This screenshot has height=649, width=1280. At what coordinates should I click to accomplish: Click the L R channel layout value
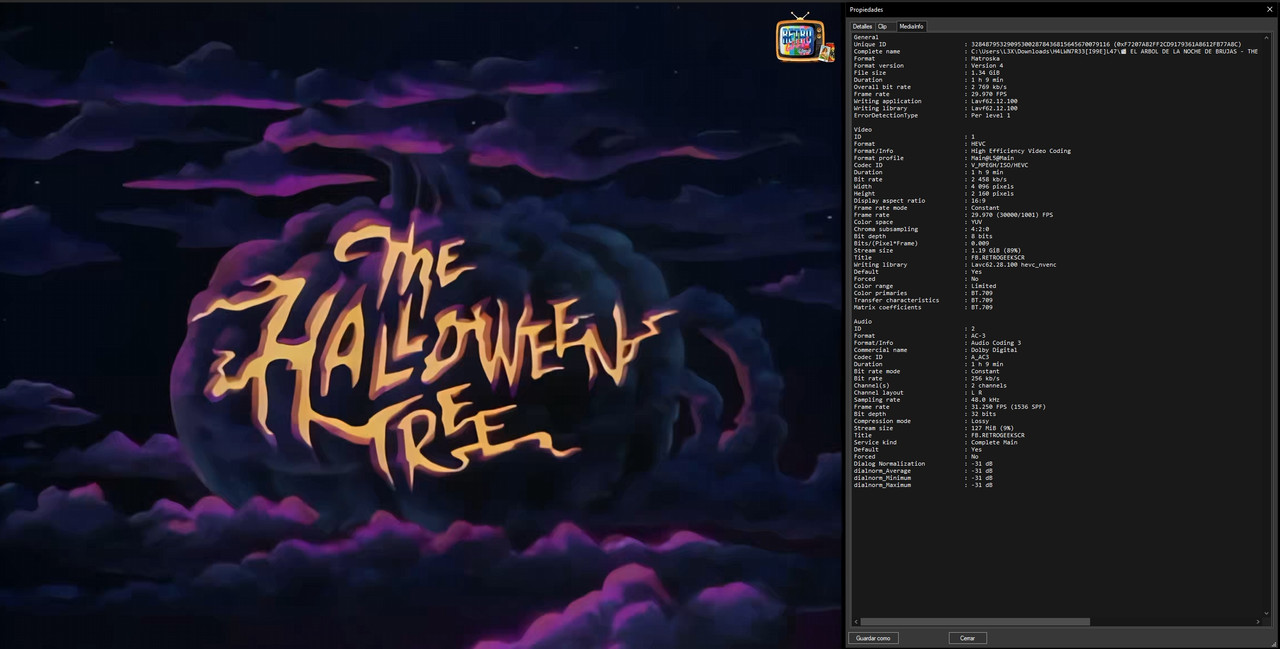[x=977, y=392]
